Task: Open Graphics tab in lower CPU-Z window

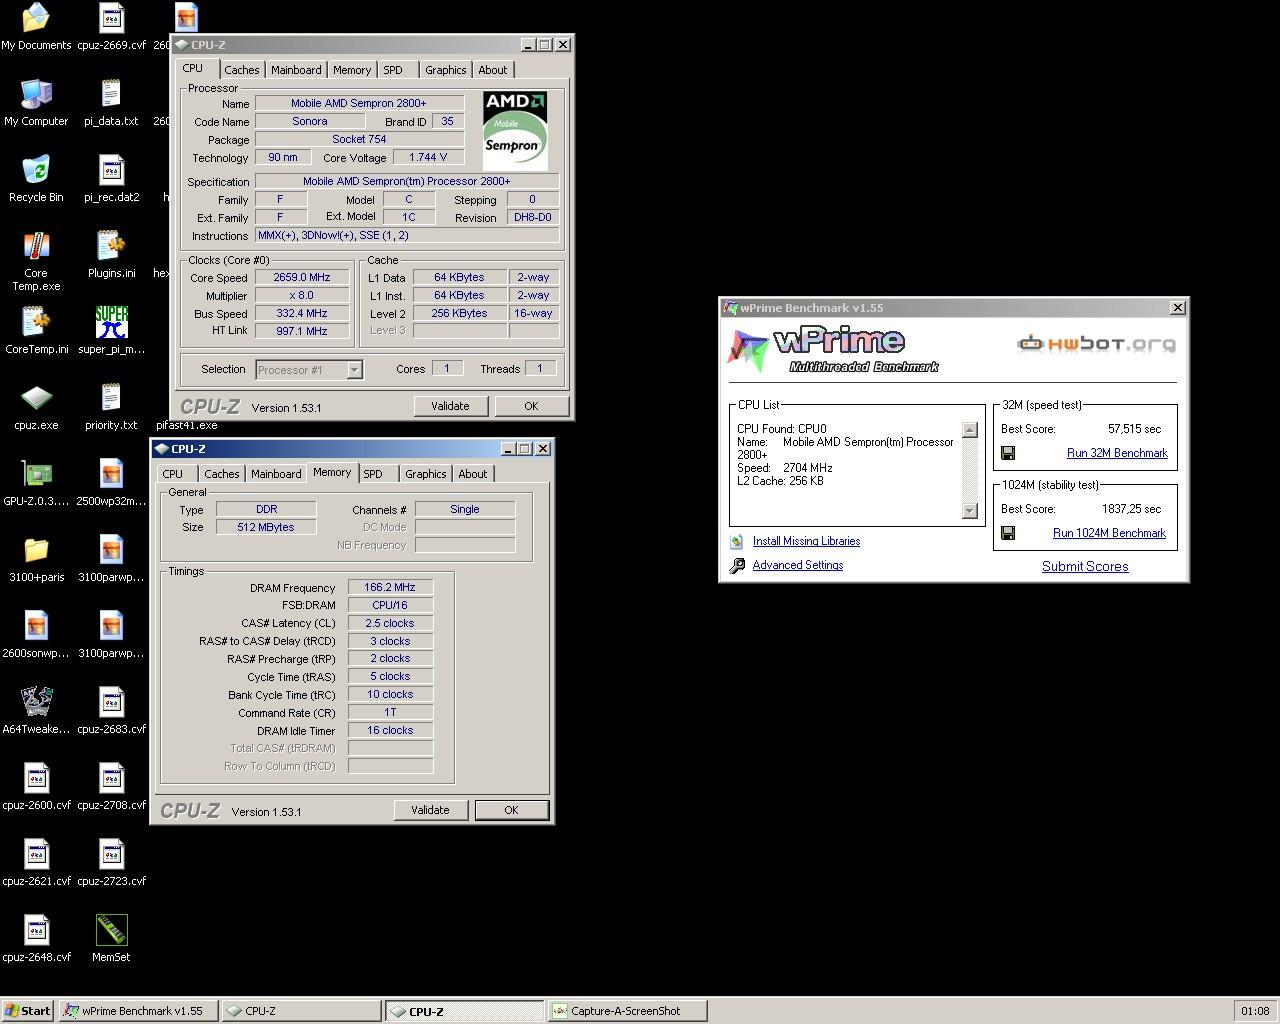Action: tap(425, 474)
